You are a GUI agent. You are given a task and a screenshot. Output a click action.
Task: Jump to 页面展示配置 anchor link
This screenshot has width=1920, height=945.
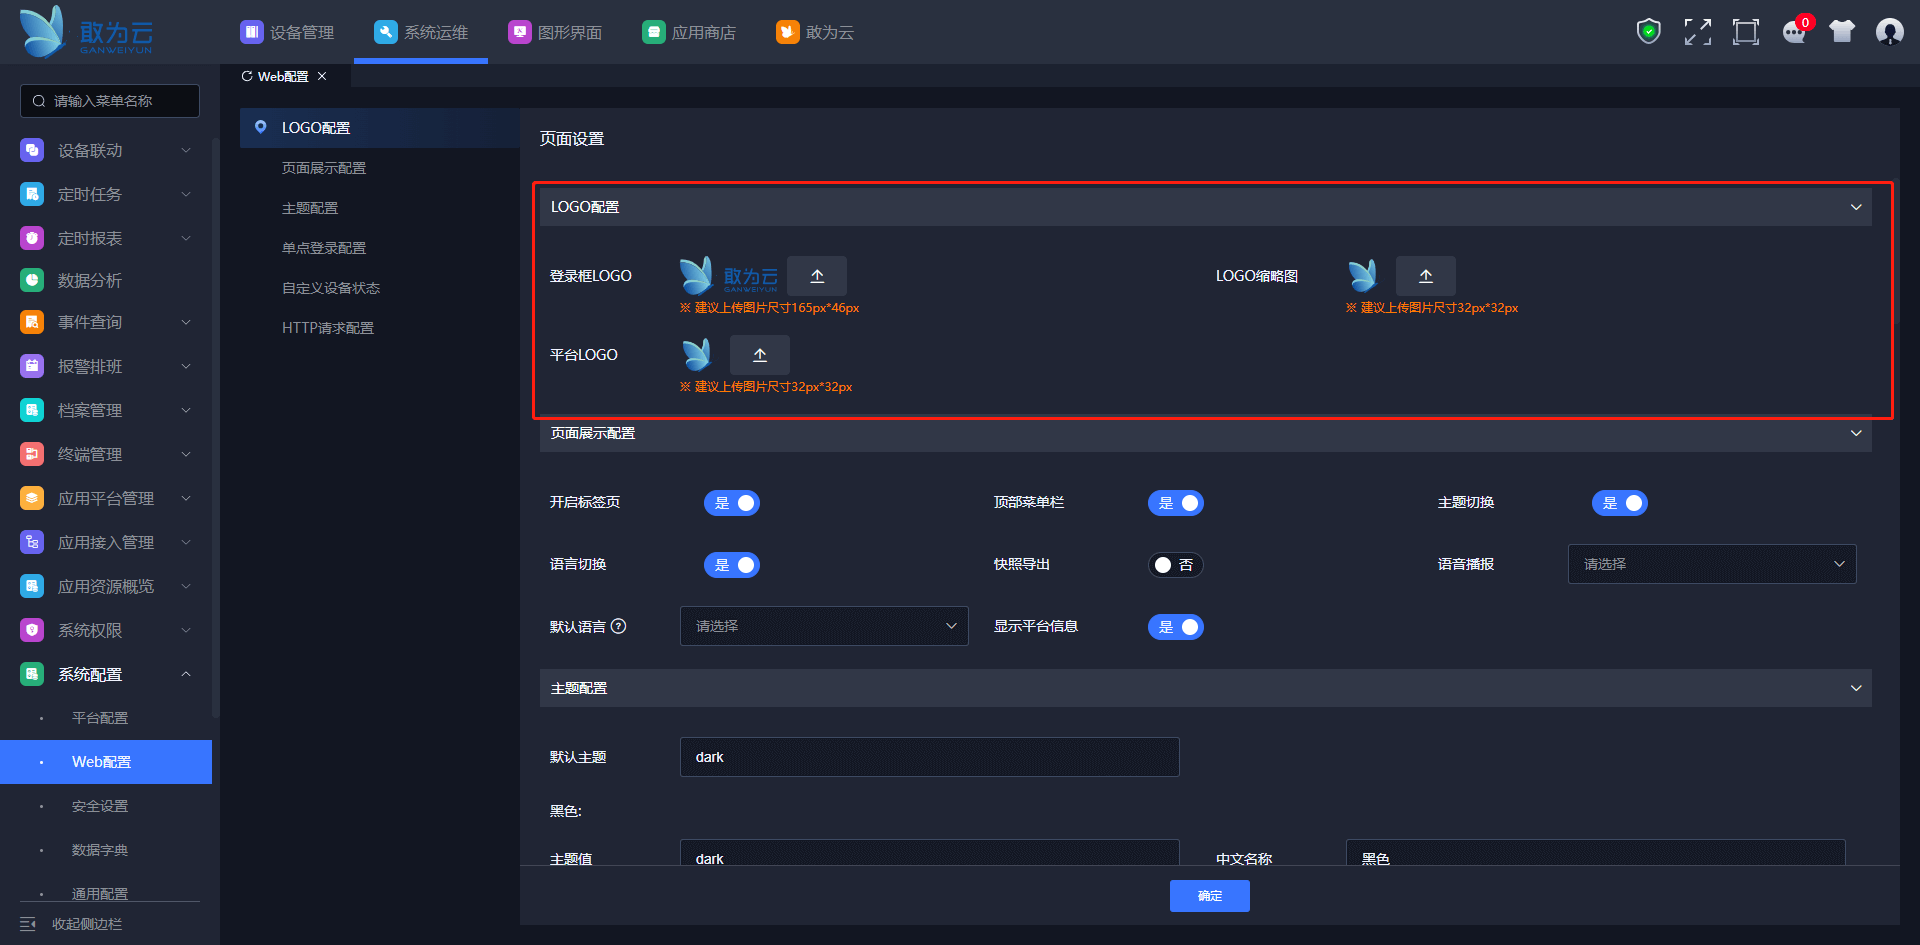(x=324, y=168)
